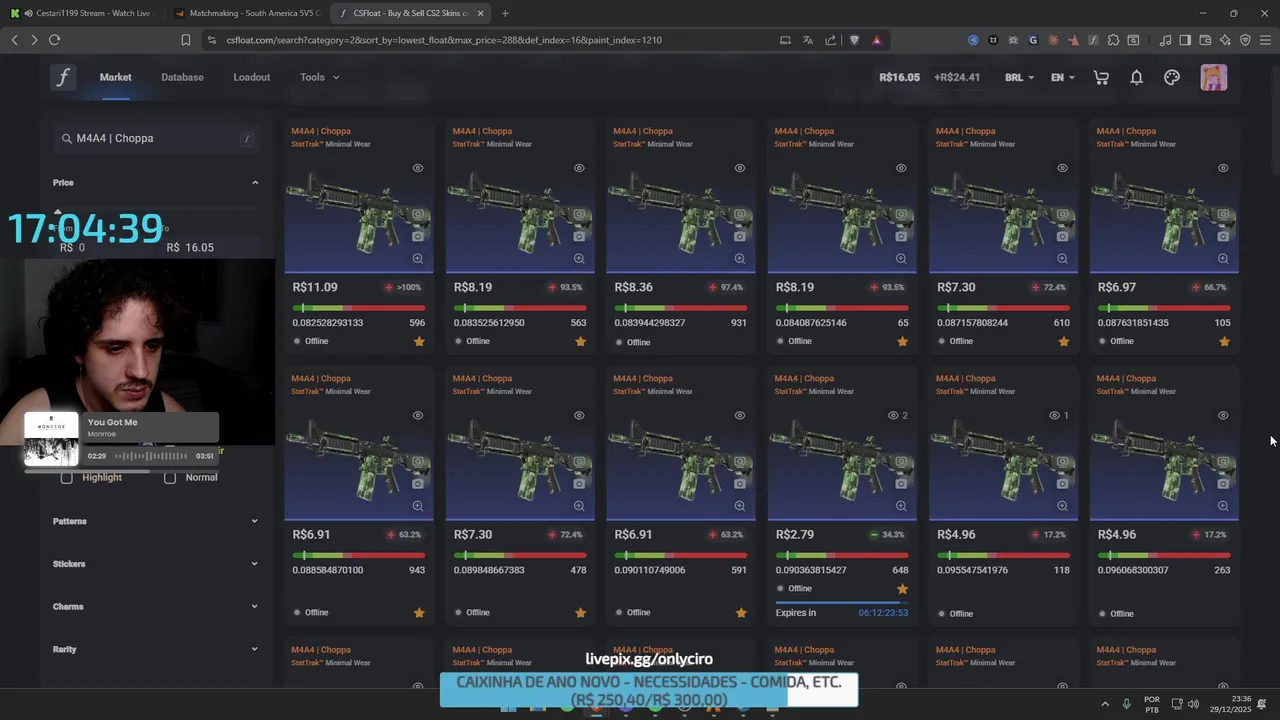
Task: Click the taskbar microphone icon
Action: (x=1127, y=703)
